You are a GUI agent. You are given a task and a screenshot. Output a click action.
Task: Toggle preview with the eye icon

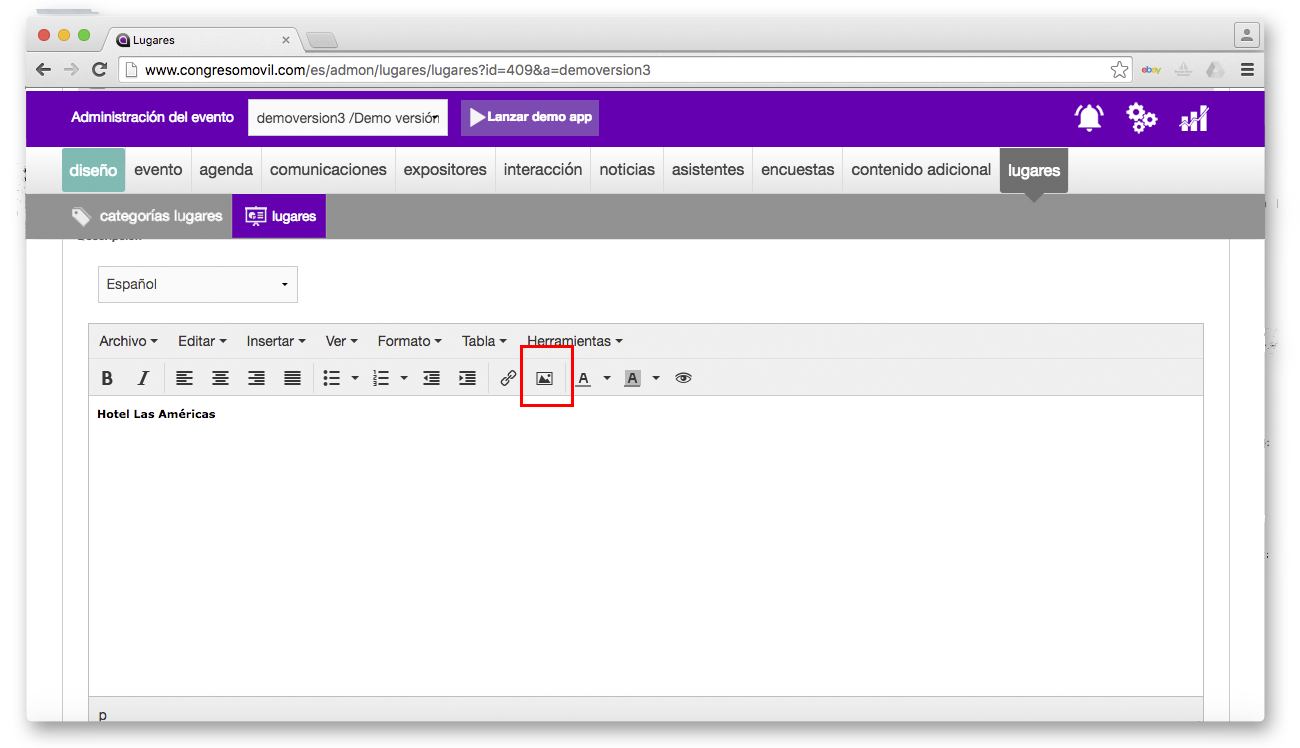coord(683,378)
